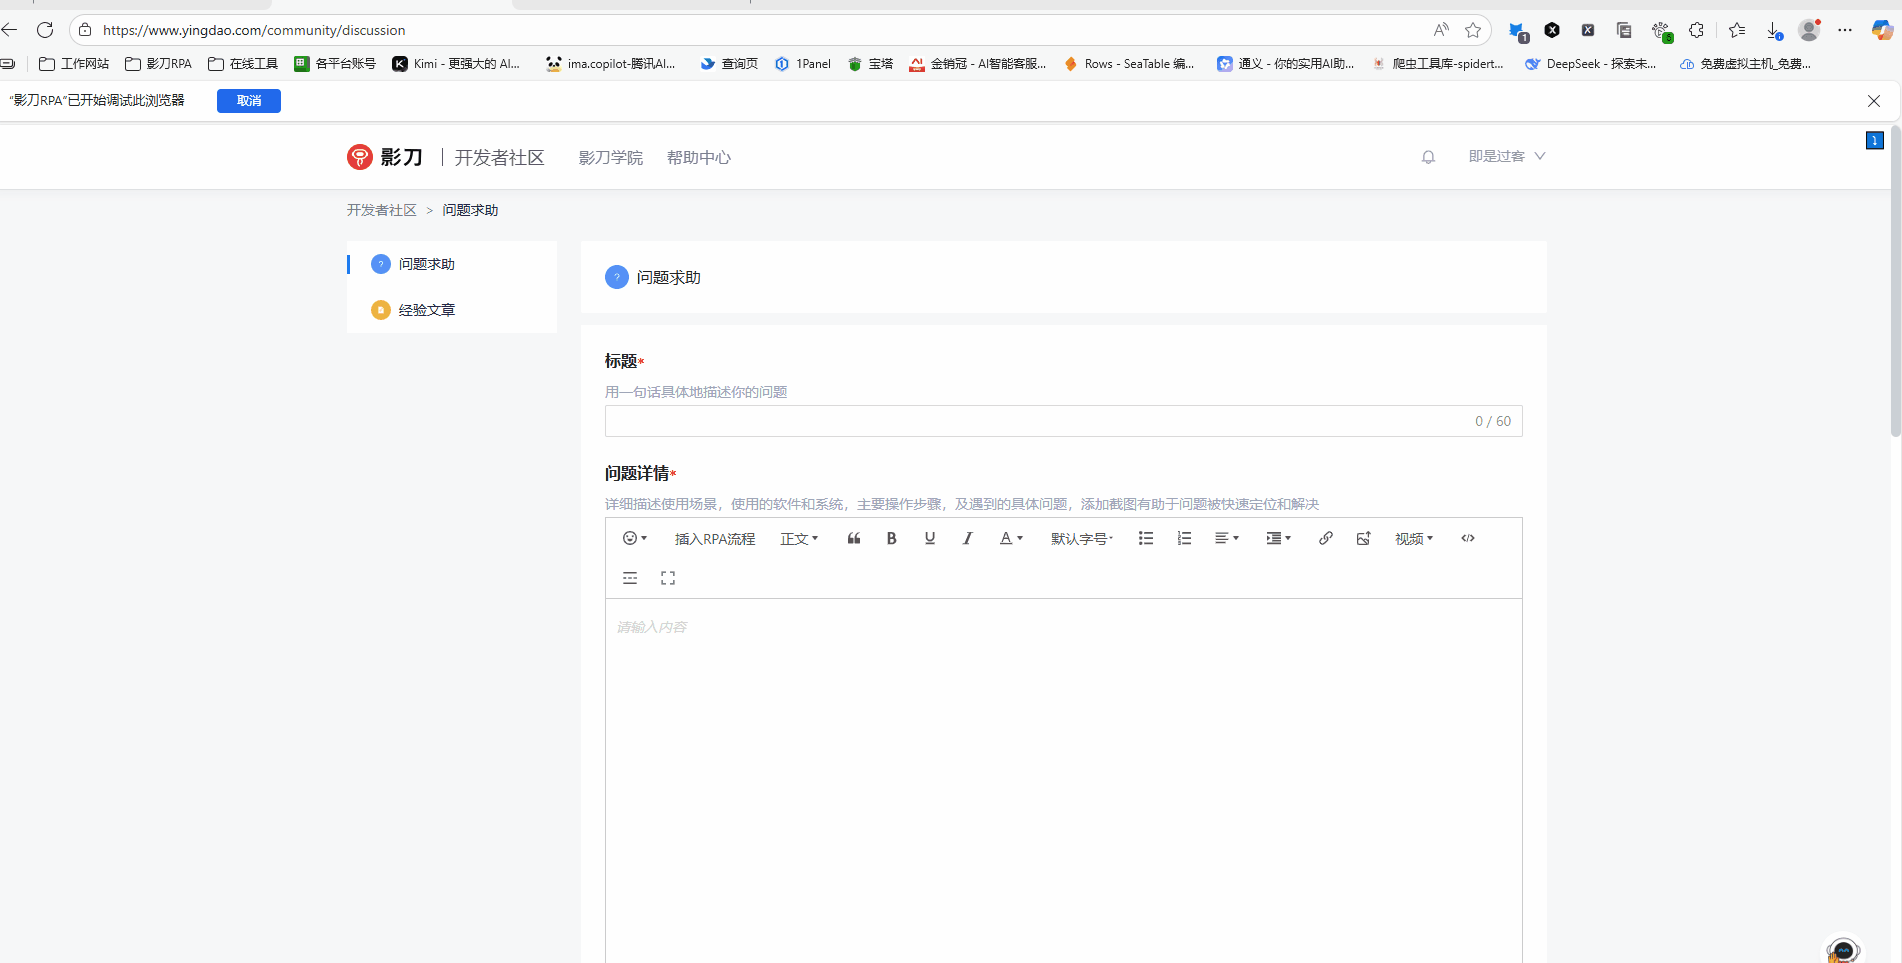
Task: Open the 默认字号 font size dropdown
Action: pyautogui.click(x=1081, y=538)
